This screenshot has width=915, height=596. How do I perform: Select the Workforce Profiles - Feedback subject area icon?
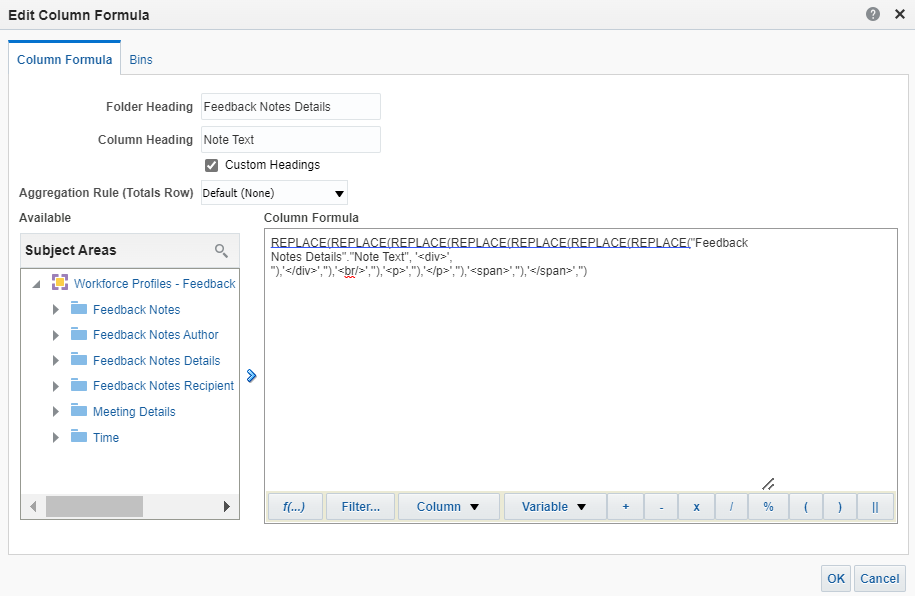pos(58,283)
